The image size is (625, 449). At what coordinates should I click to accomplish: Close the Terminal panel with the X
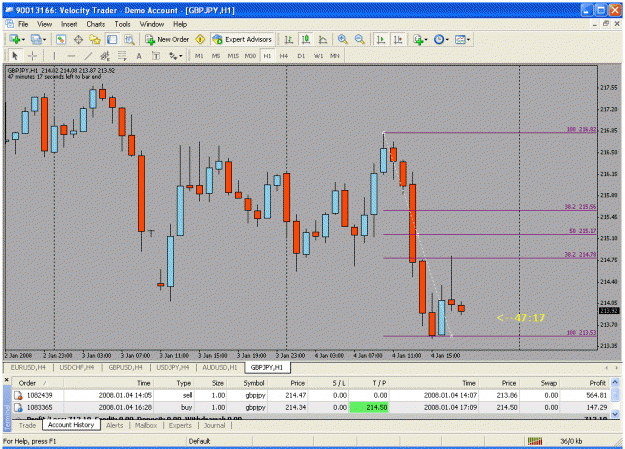(7, 380)
